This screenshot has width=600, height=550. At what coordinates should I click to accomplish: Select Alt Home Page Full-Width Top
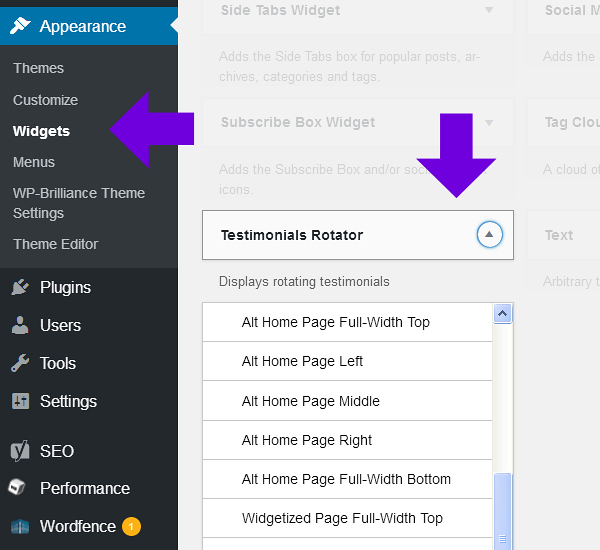click(x=336, y=322)
